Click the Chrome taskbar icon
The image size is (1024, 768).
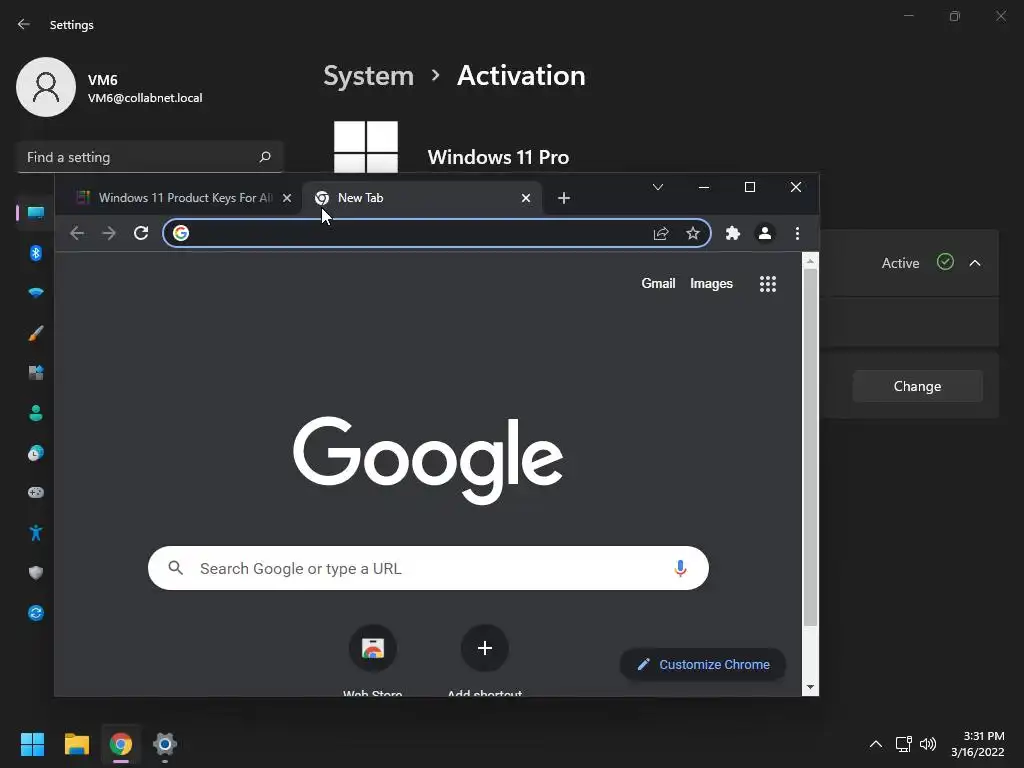coord(121,744)
